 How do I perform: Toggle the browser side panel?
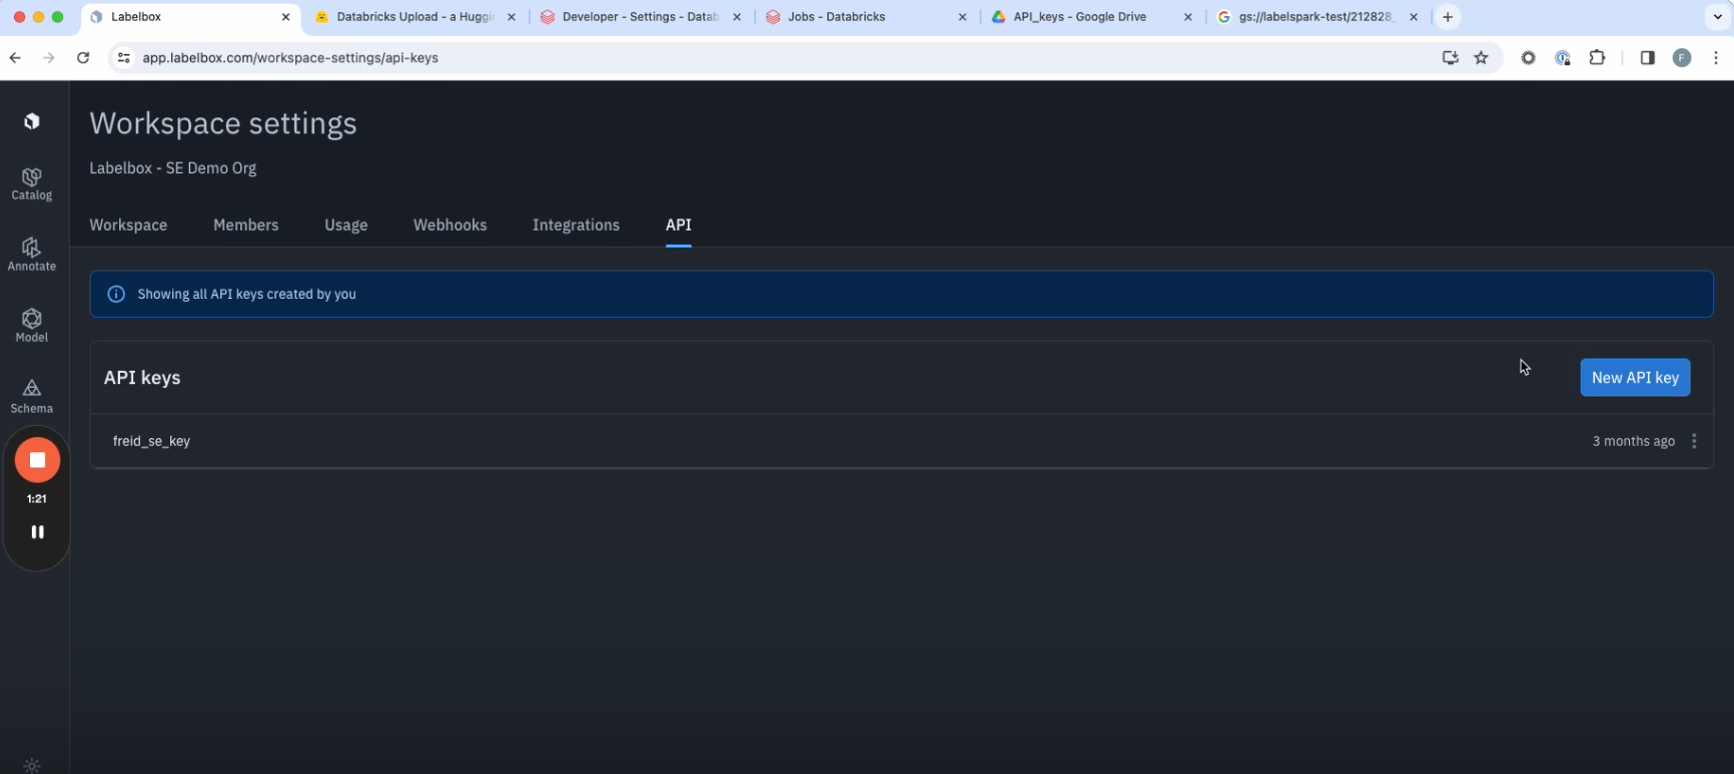[1647, 58]
